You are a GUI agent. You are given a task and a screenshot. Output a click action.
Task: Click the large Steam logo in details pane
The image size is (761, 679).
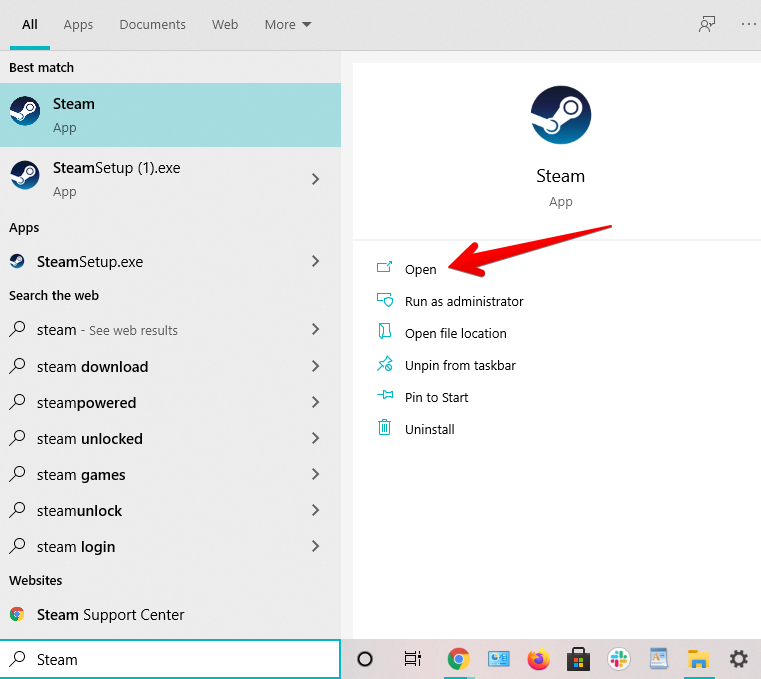tap(561, 115)
